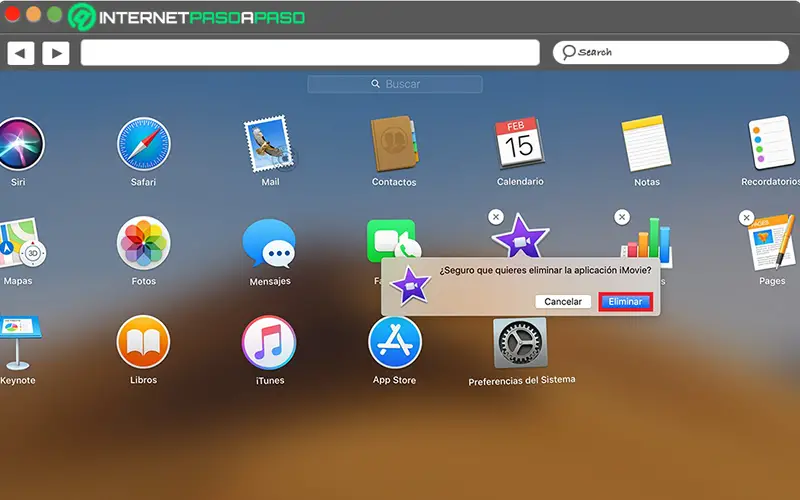Open the Mapas app icon
800x500 pixels.
[x=21, y=243]
